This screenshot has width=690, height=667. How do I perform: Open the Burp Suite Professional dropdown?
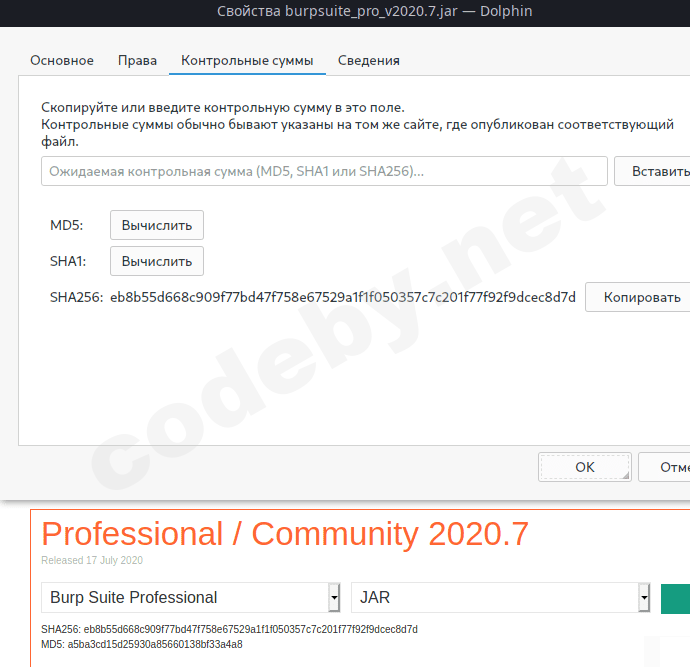[191, 597]
